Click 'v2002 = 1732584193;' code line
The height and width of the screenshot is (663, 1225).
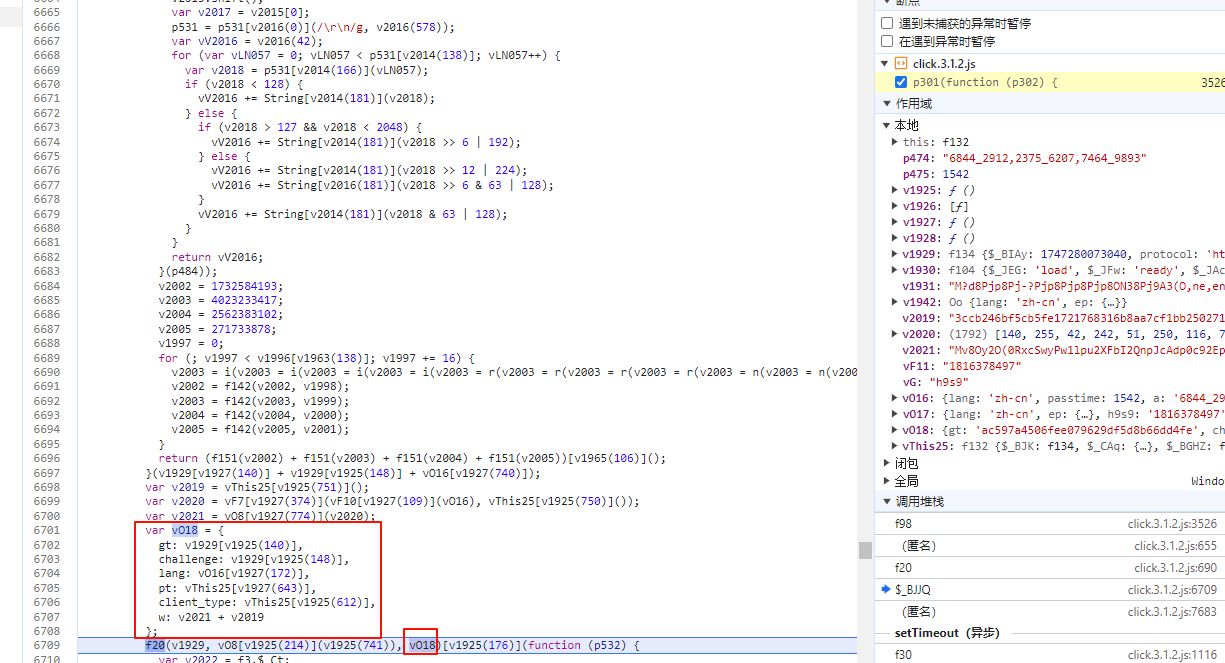pos(221,286)
